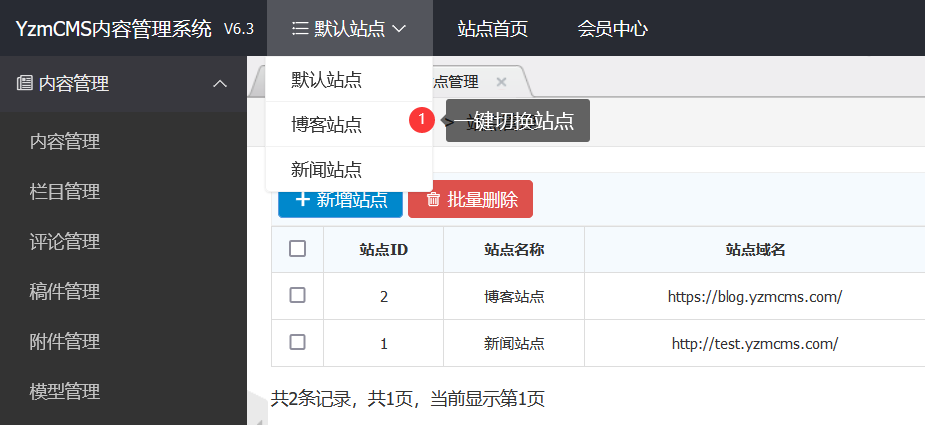Click the red number 1 badge

pyautogui.click(x=422, y=120)
